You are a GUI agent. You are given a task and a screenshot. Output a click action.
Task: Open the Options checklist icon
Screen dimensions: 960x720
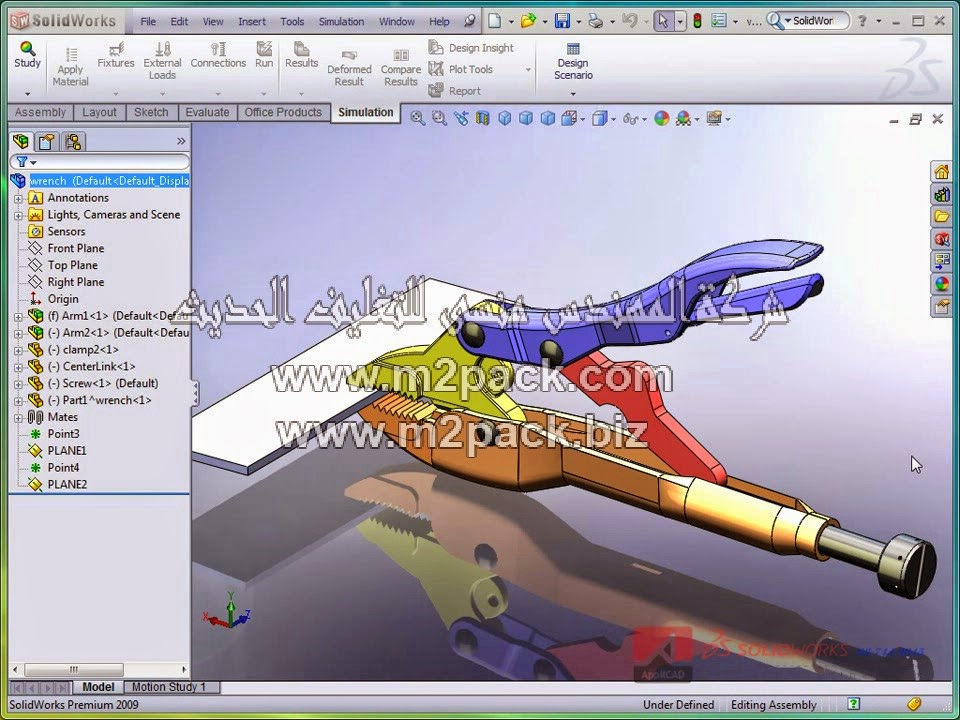pos(719,21)
